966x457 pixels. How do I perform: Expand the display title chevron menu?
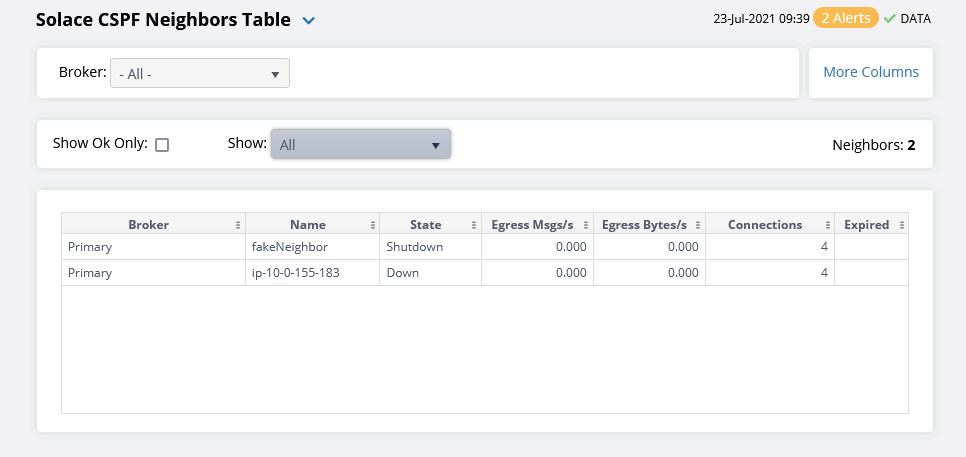pyautogui.click(x=309, y=20)
